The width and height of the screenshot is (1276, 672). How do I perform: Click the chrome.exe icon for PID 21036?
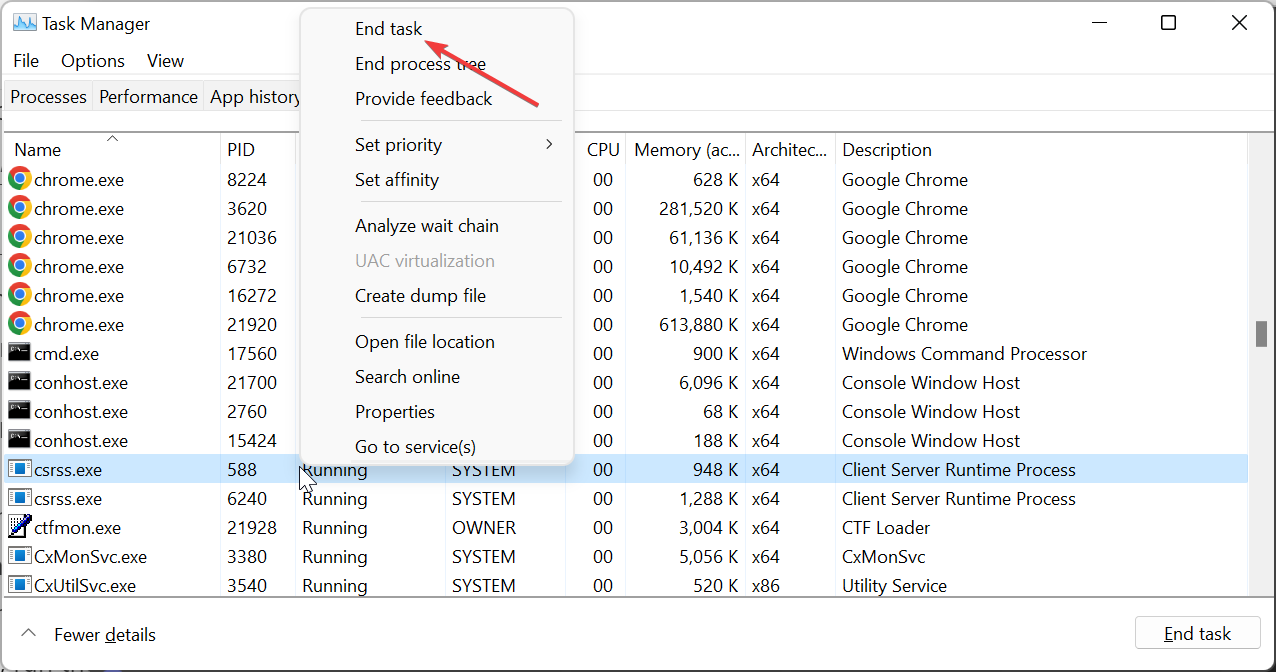point(20,238)
